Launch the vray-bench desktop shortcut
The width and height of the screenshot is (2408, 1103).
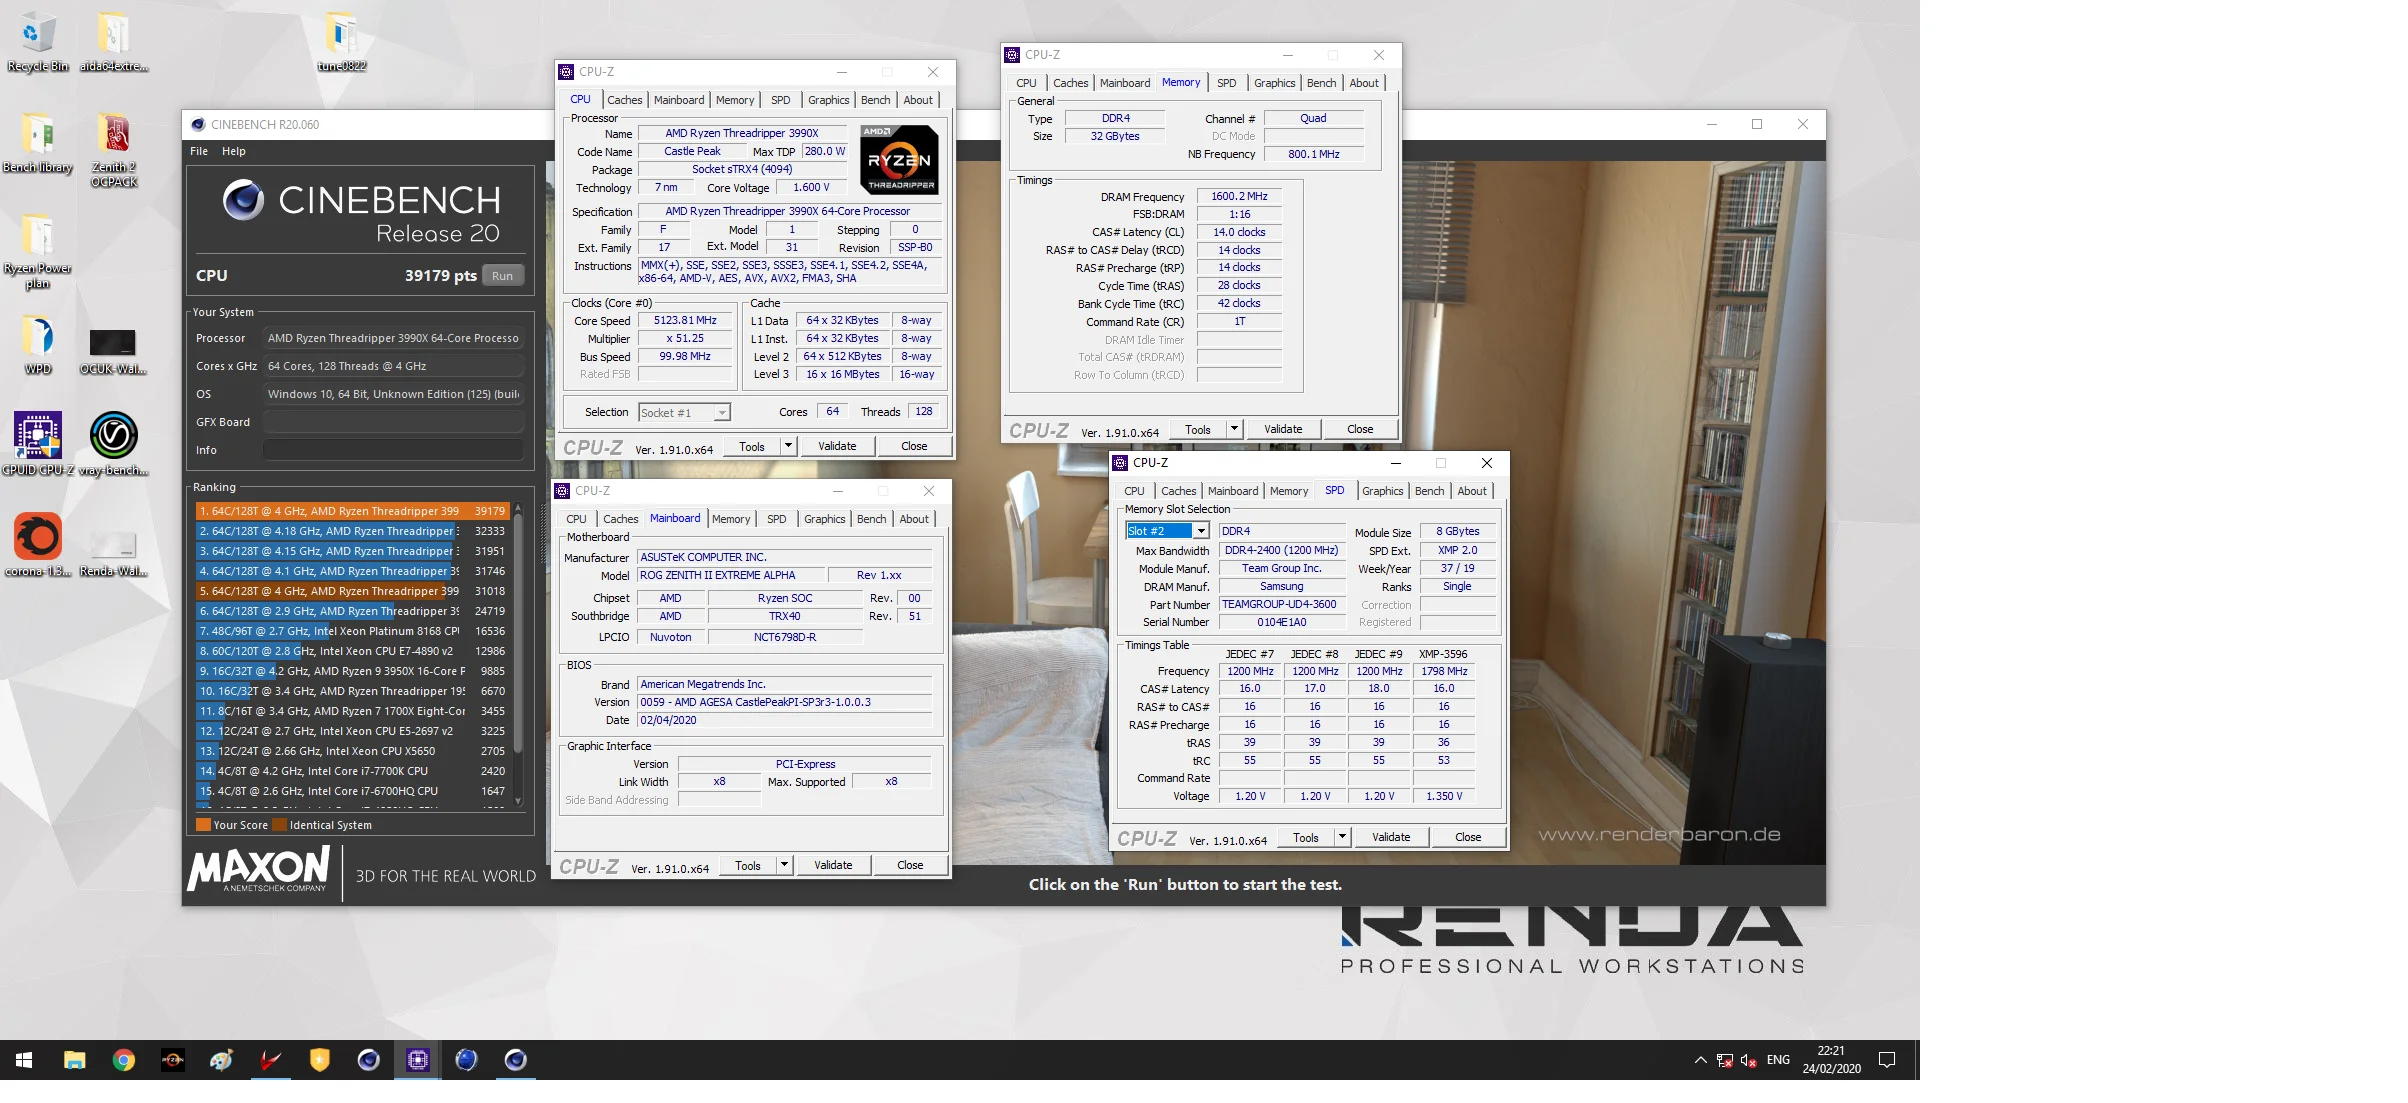[113, 444]
